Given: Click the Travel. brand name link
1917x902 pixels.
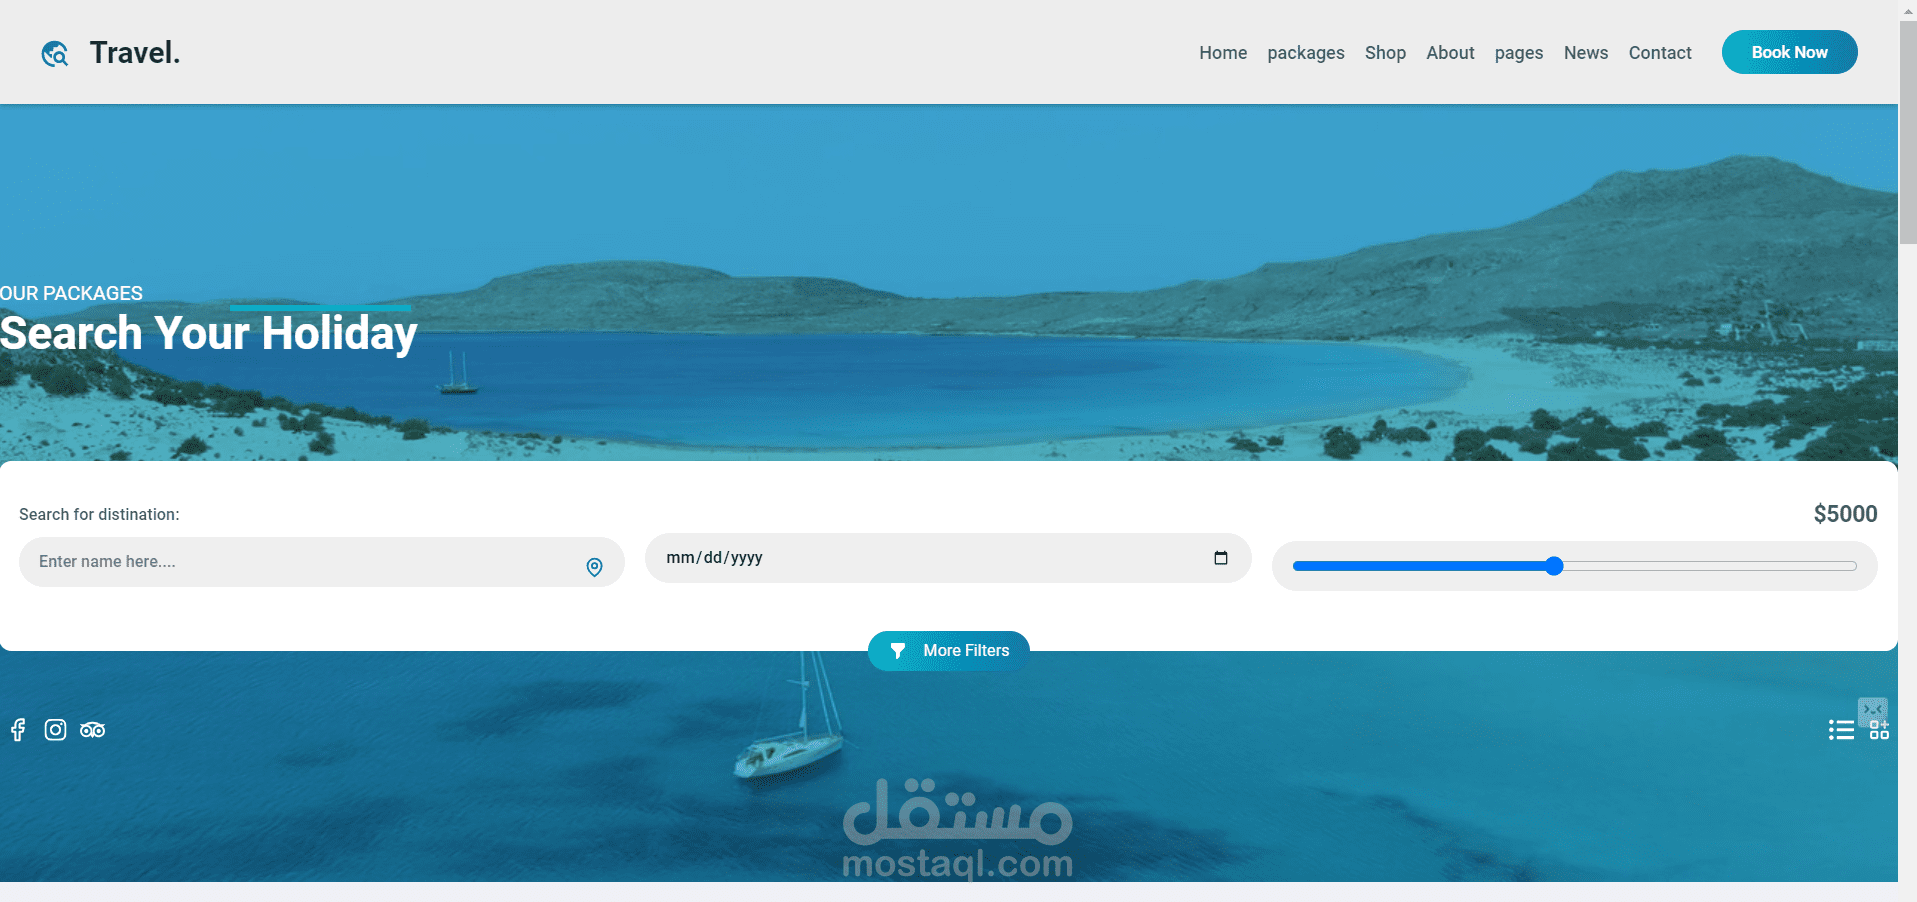Looking at the screenshot, I should pos(135,53).
